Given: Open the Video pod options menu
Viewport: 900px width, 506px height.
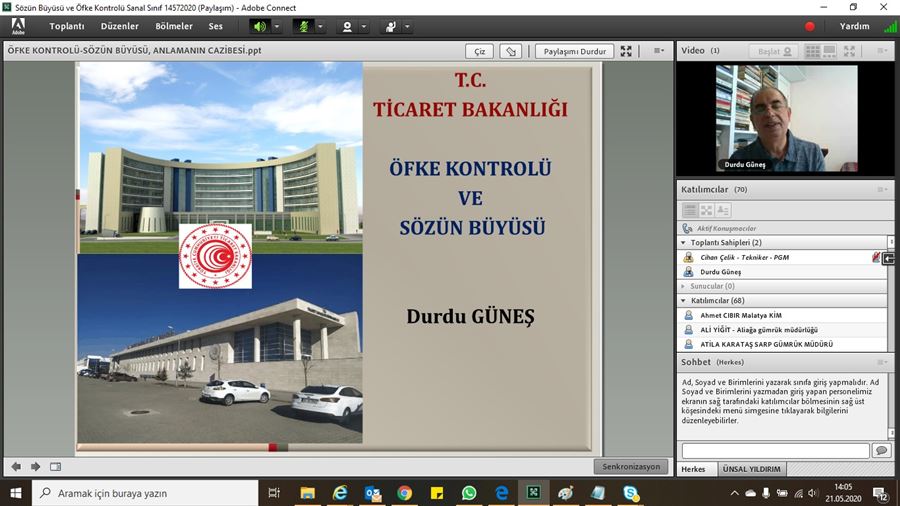Looking at the screenshot, I should (x=882, y=51).
